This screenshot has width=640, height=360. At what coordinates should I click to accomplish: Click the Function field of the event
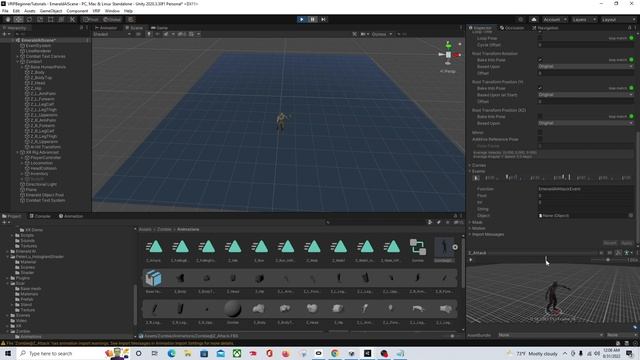(585, 189)
